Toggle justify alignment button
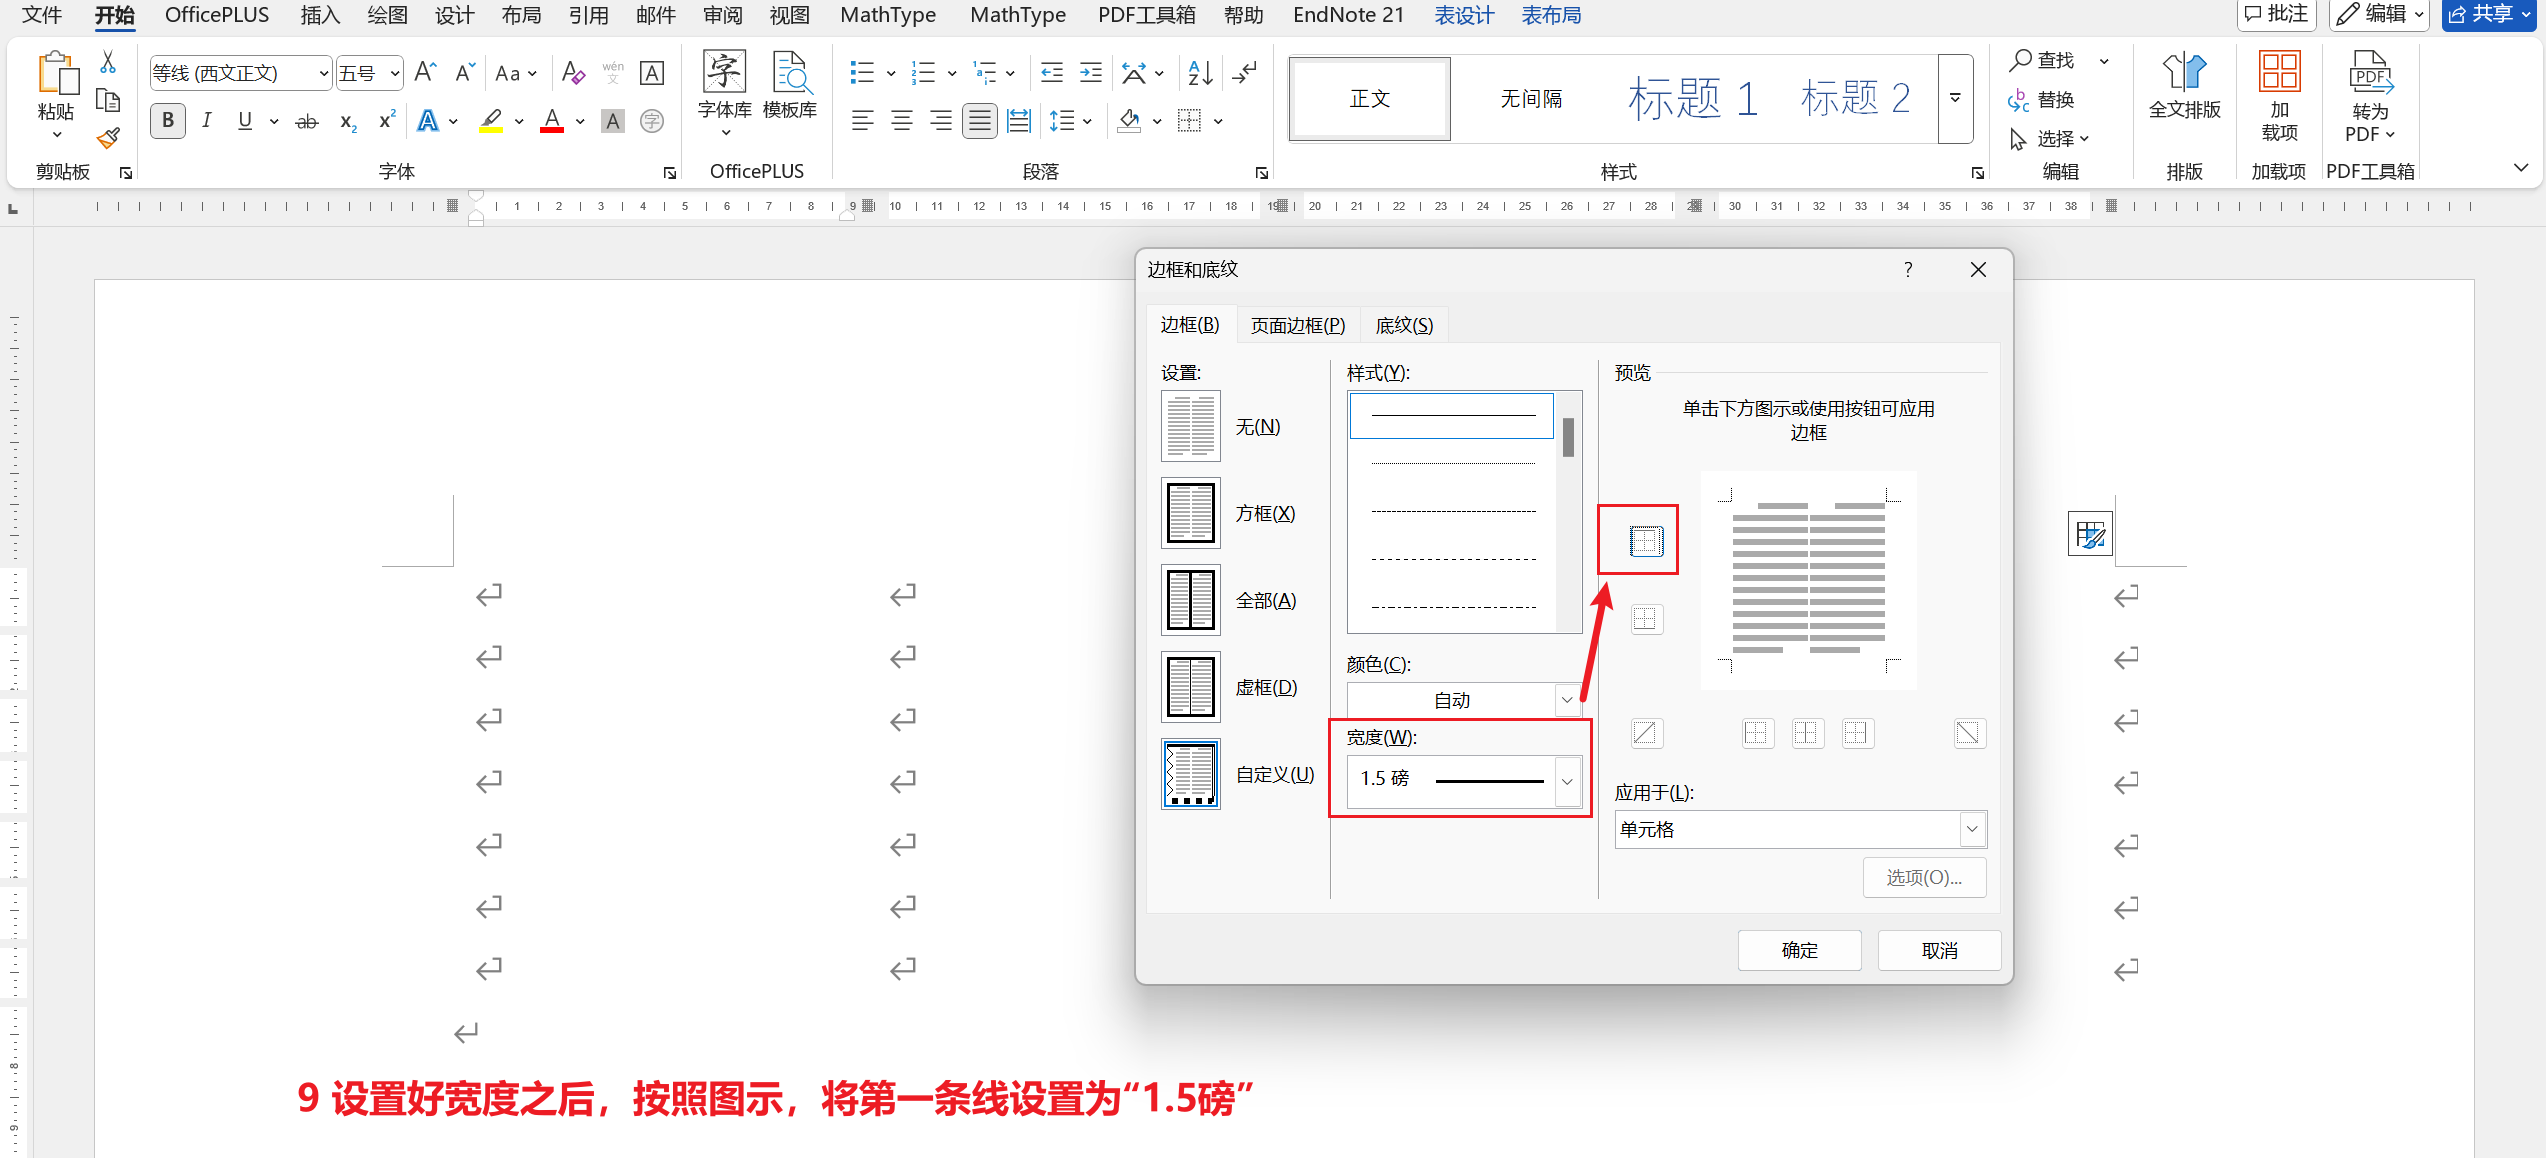The width and height of the screenshot is (2546, 1158). 980,121
